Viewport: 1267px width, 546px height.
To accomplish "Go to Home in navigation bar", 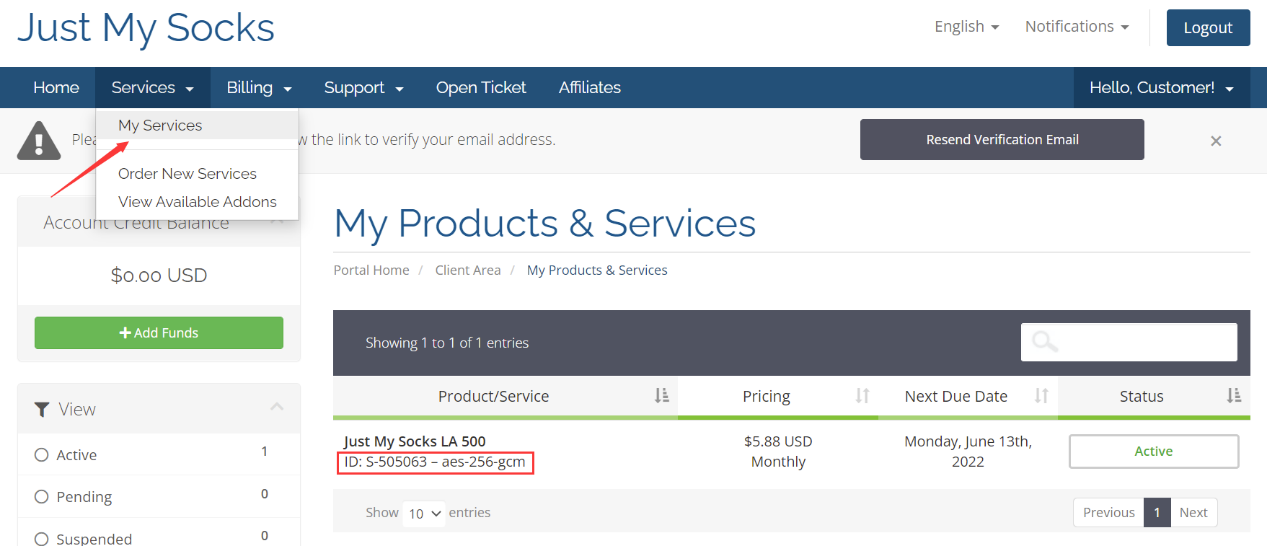I will pos(56,88).
